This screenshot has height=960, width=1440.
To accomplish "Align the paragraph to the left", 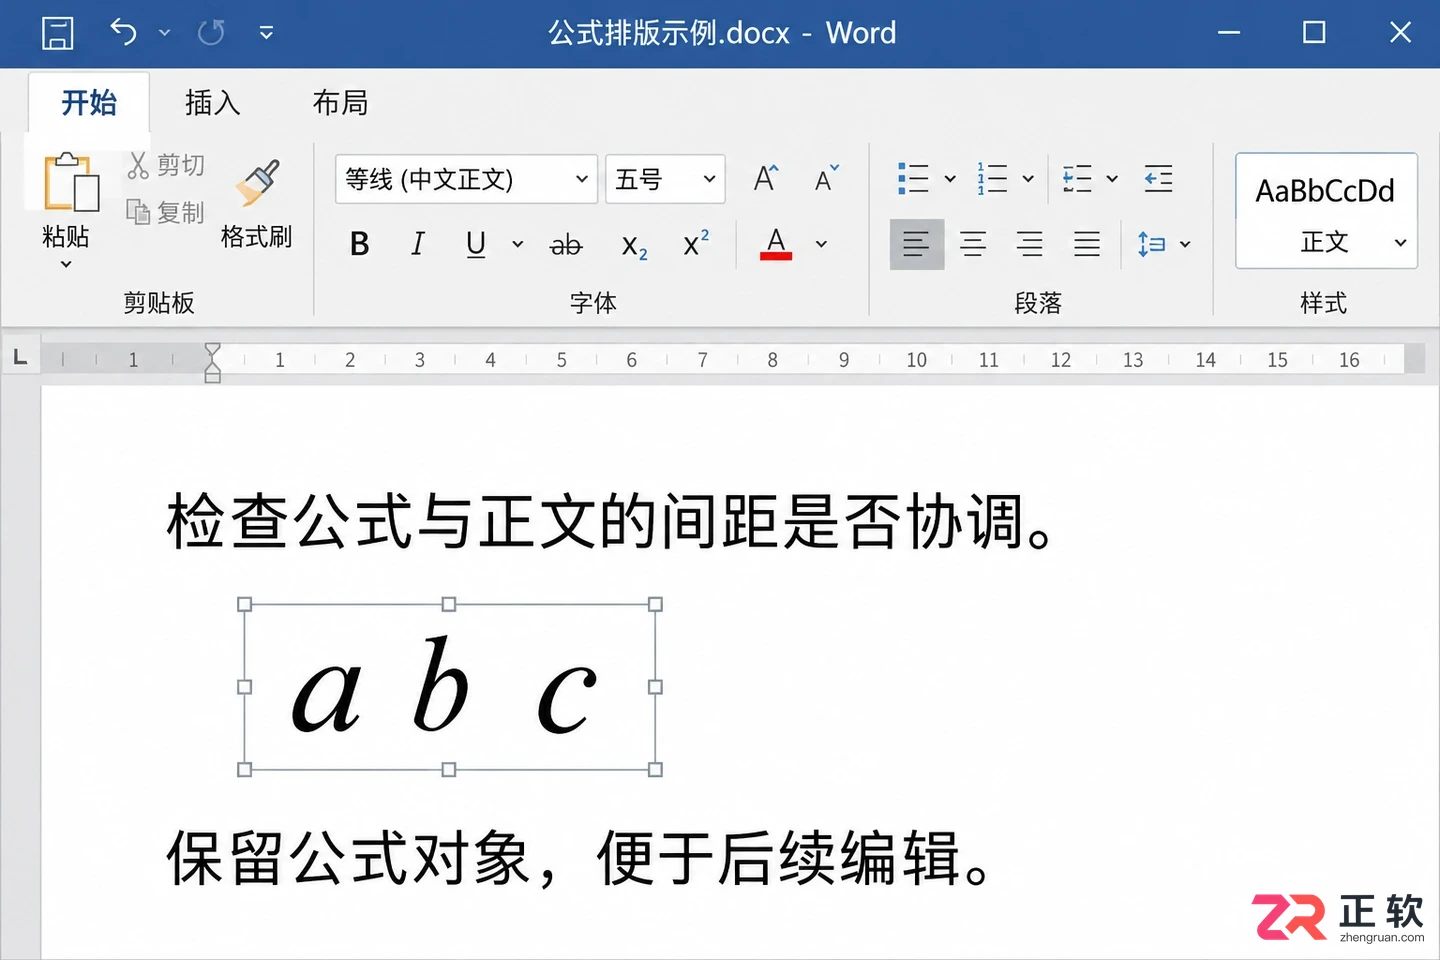I will click(x=917, y=244).
